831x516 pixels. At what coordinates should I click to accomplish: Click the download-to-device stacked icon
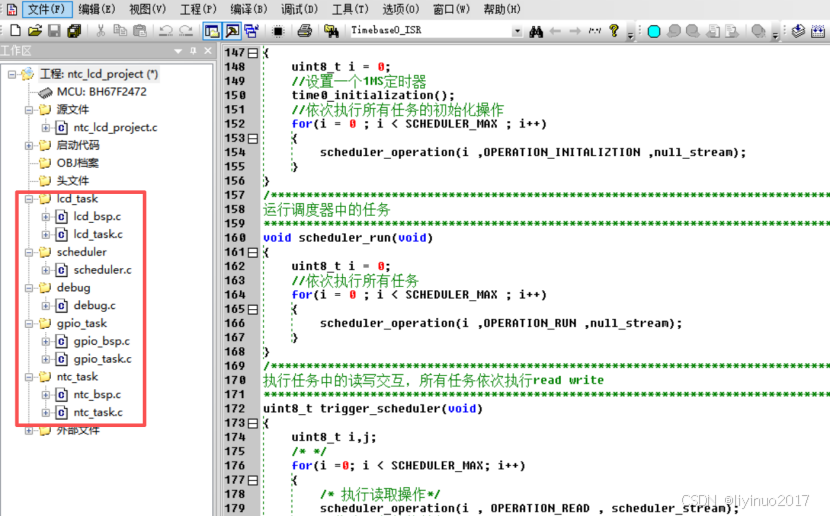point(798,31)
